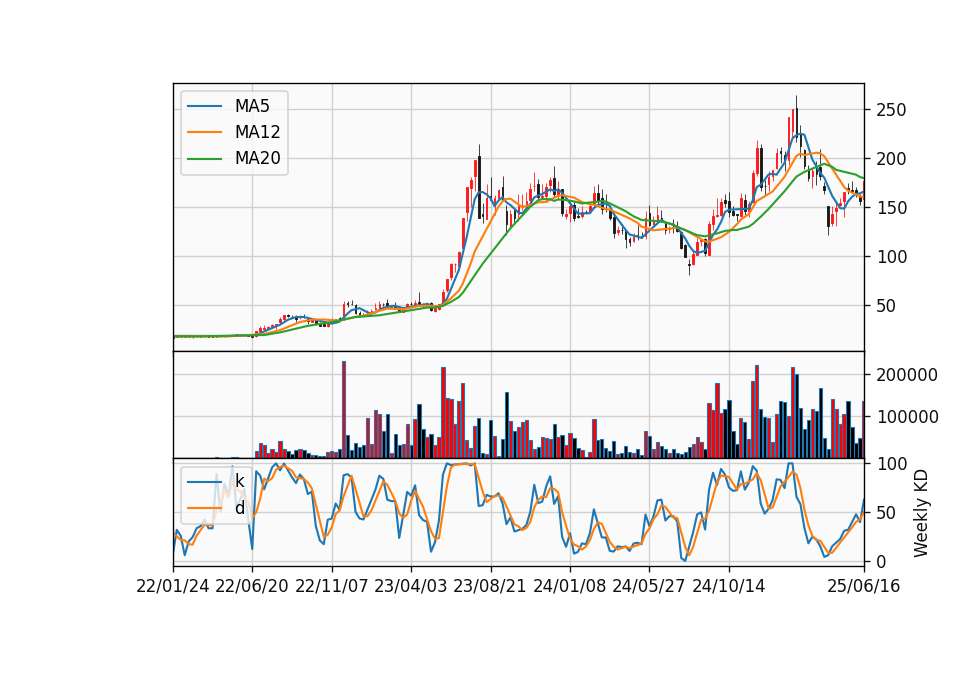Click the 24/01/08 date label
This screenshot has width=960, height=690.
pyautogui.click(x=569, y=587)
